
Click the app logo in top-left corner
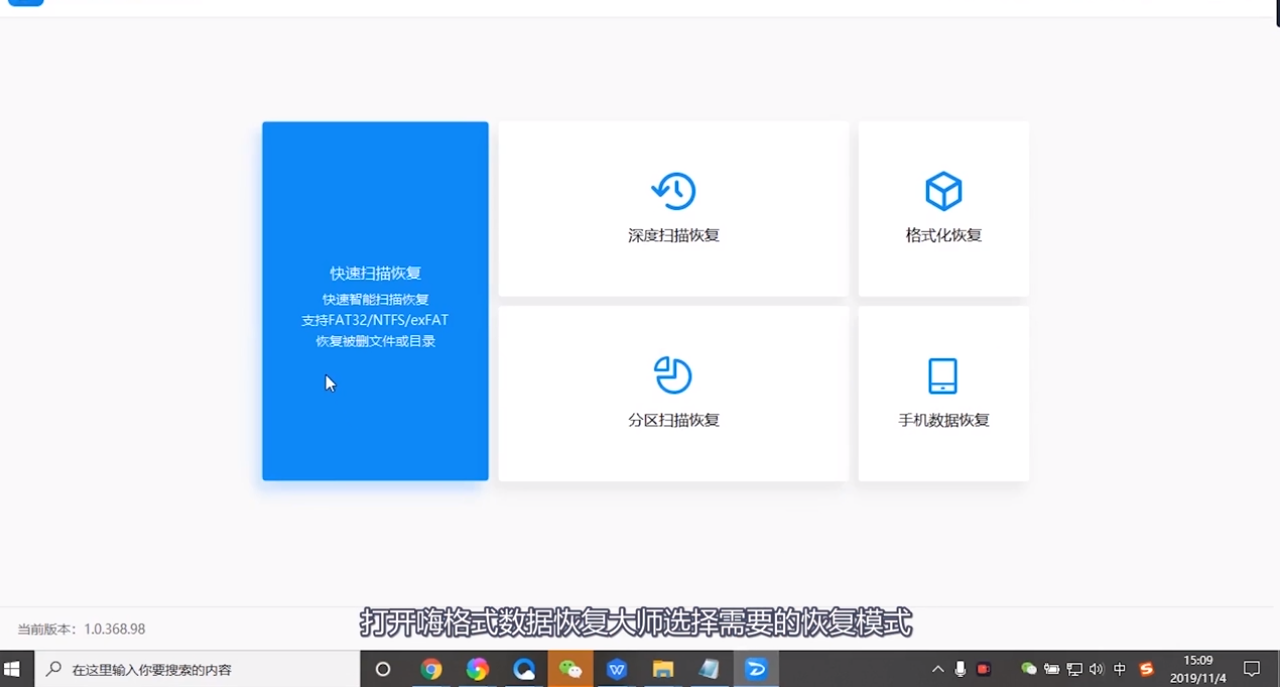coord(26,3)
